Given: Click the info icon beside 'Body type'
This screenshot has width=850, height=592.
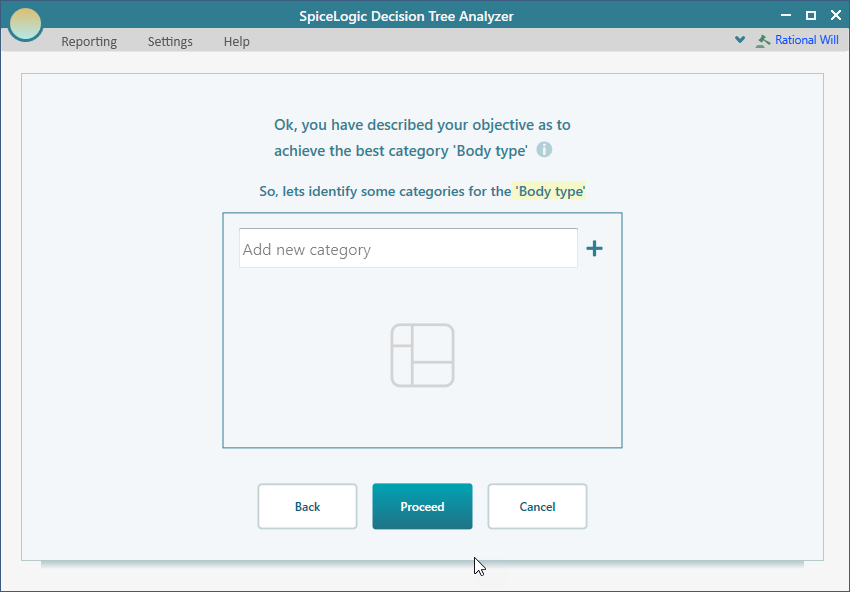Looking at the screenshot, I should (x=544, y=150).
